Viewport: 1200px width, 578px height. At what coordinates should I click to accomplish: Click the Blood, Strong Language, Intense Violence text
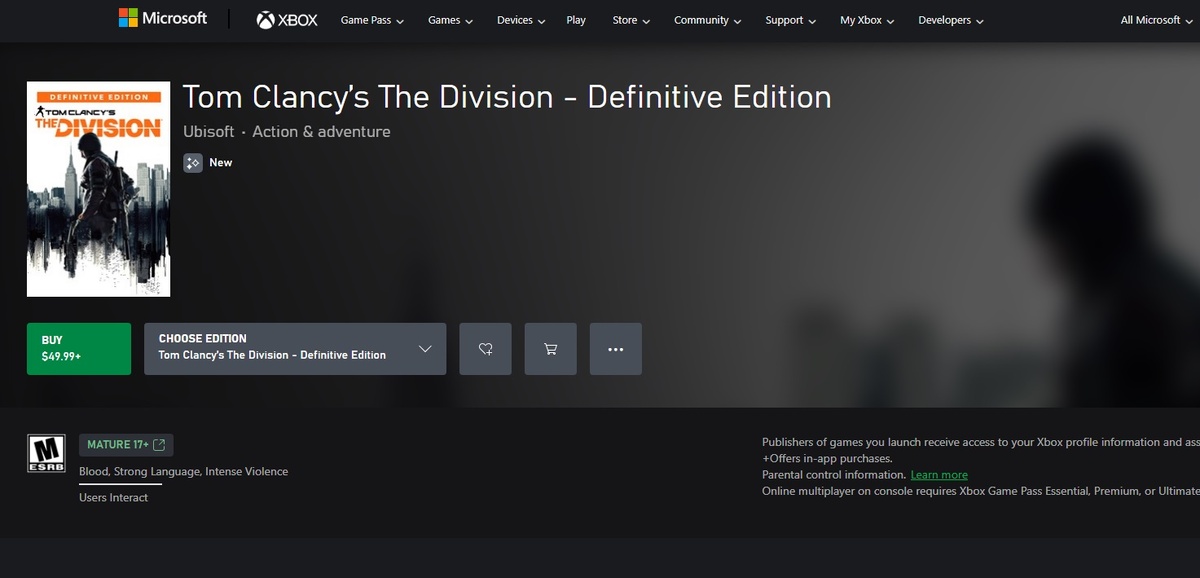183,472
